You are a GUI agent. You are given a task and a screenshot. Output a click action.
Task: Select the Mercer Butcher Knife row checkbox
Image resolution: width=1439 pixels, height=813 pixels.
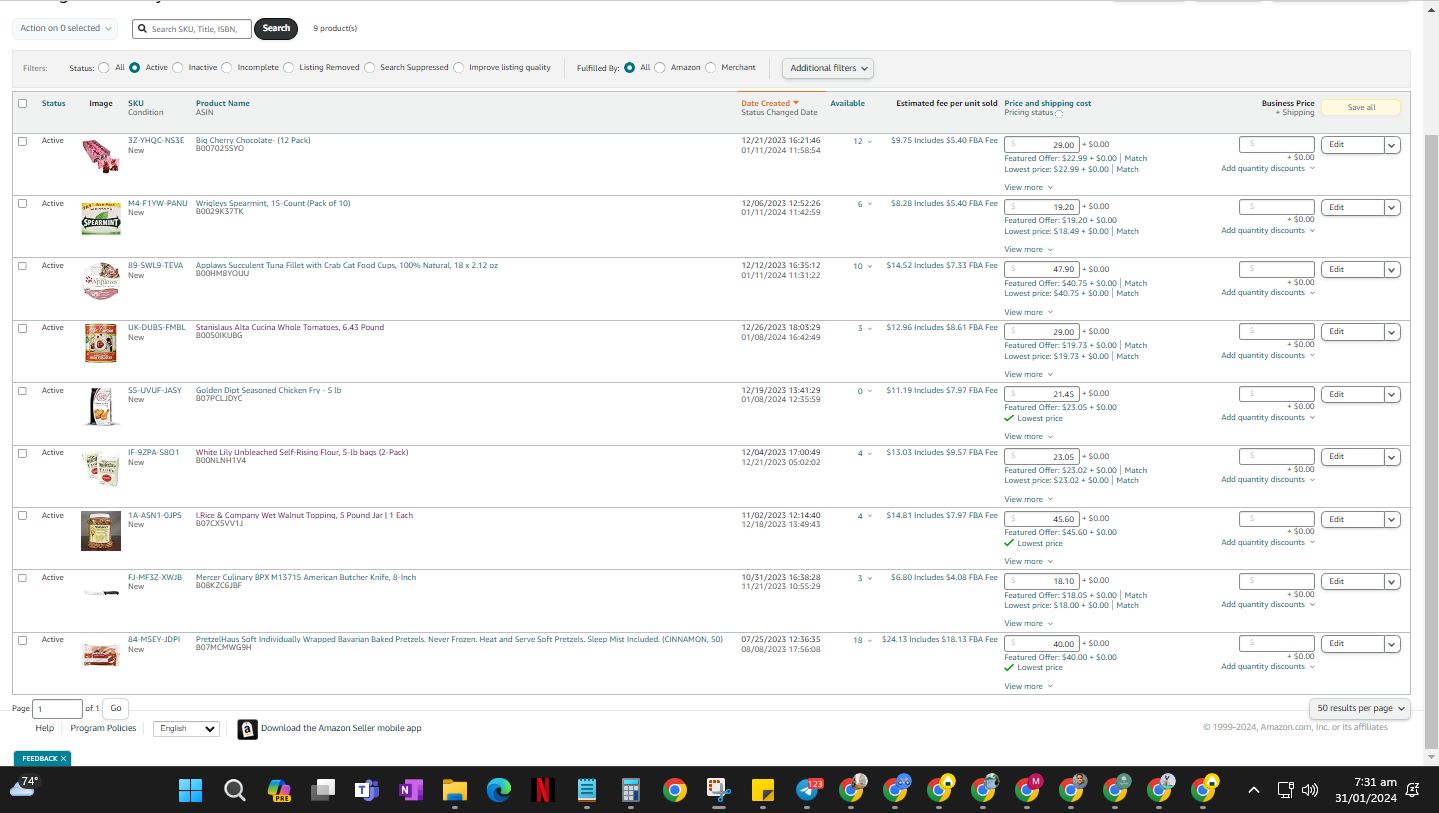23,578
